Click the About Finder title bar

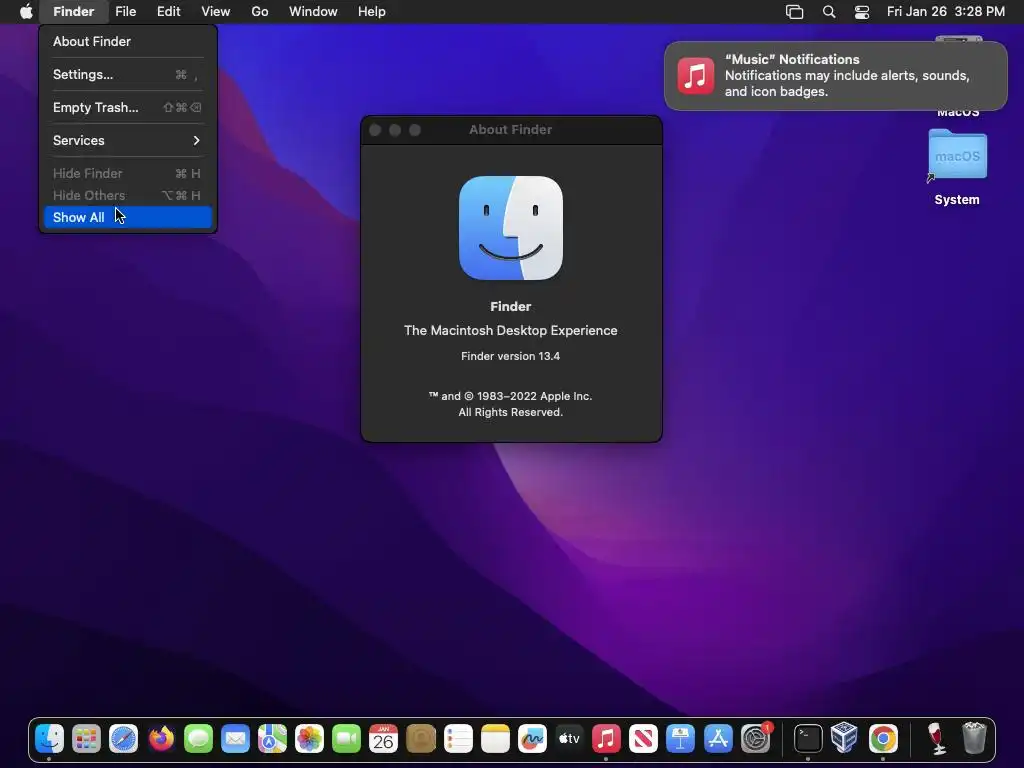point(511,130)
